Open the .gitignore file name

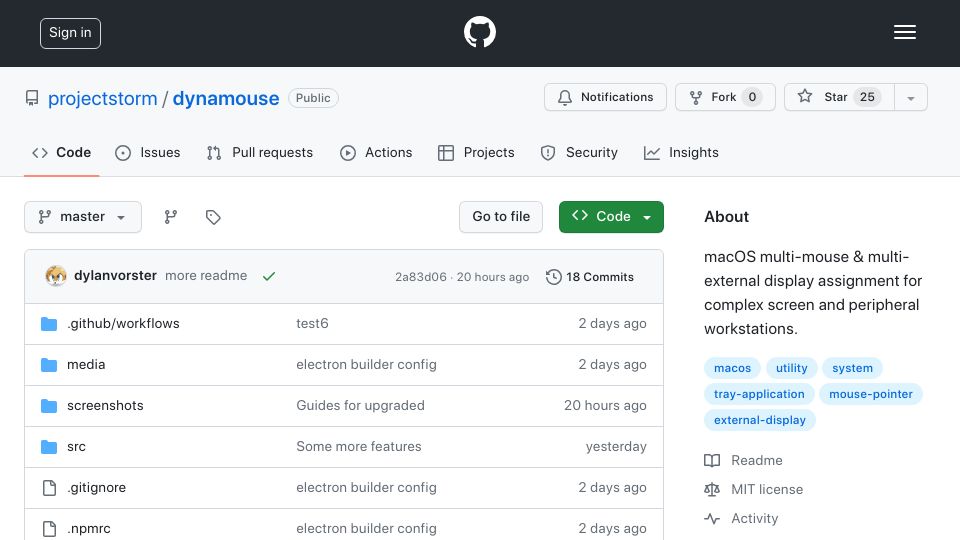click(x=96, y=487)
